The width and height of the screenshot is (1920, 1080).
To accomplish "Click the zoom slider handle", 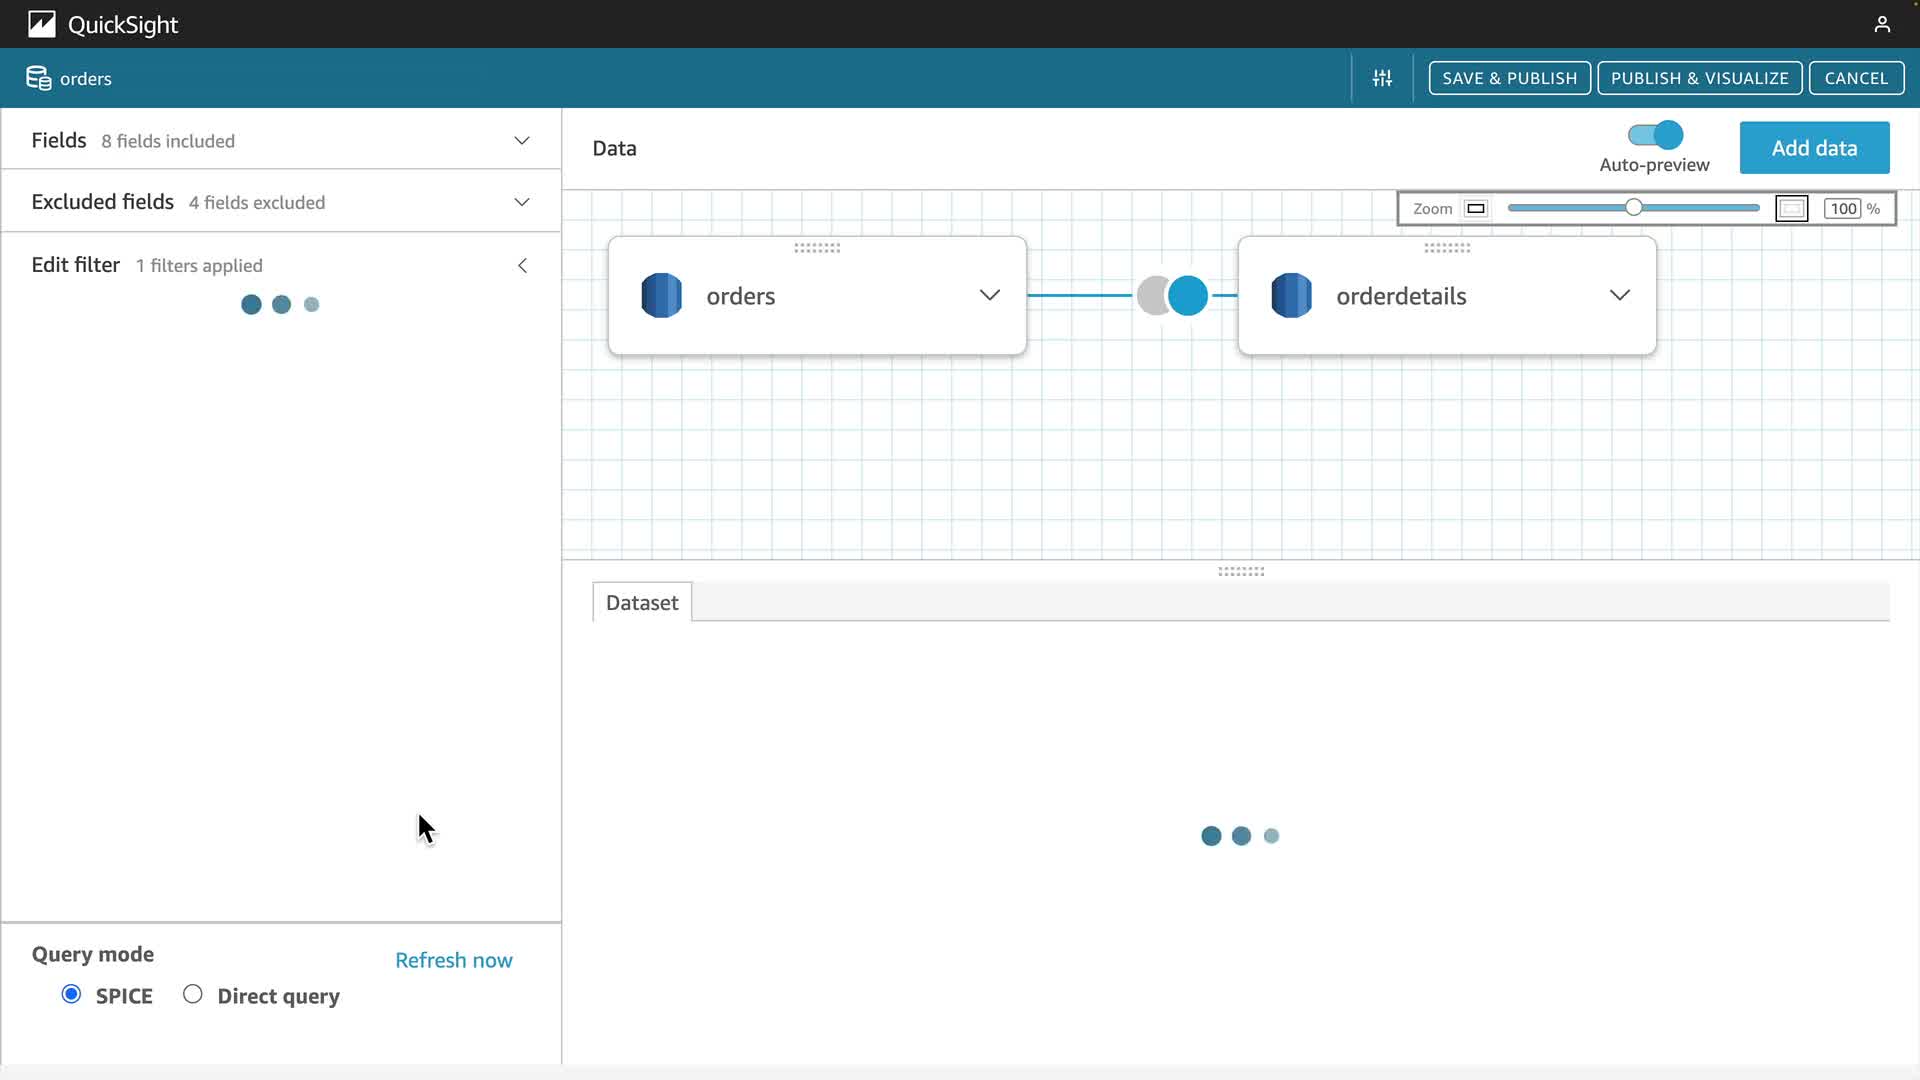I will pyautogui.click(x=1633, y=207).
